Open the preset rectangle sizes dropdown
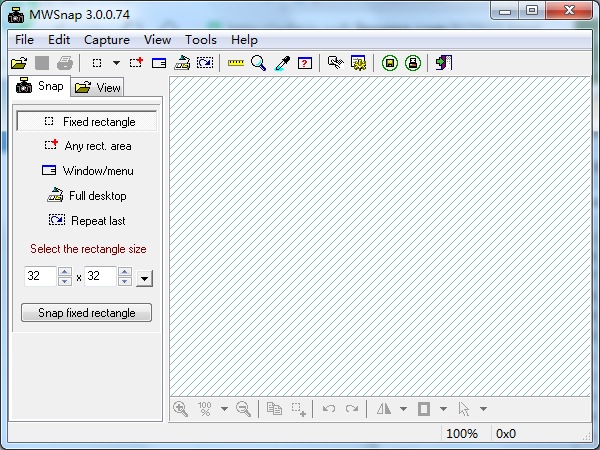The width and height of the screenshot is (600, 450). click(144, 278)
